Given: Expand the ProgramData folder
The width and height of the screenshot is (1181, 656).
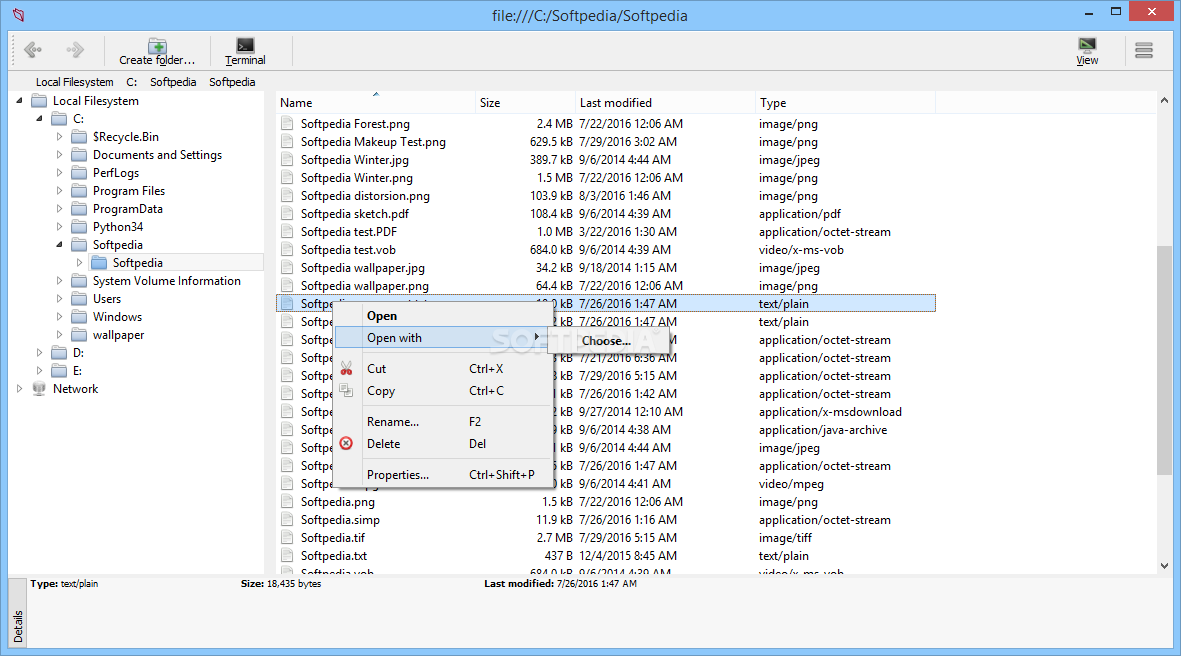Looking at the screenshot, I should click(60, 209).
